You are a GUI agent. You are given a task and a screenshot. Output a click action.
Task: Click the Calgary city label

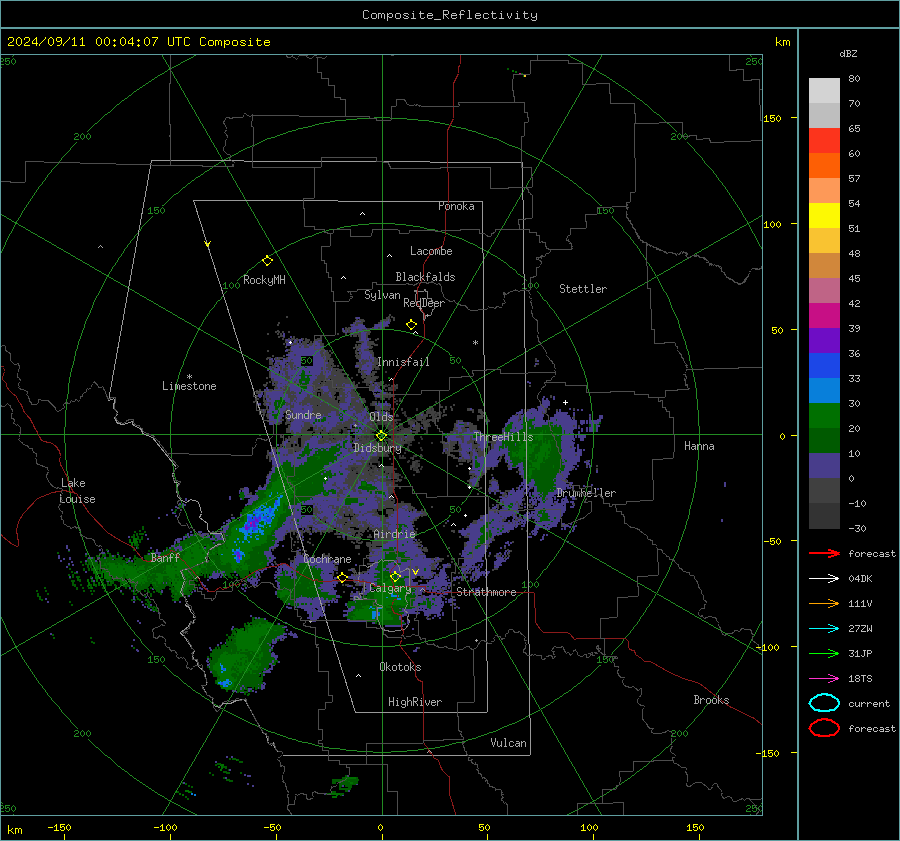(x=390, y=588)
